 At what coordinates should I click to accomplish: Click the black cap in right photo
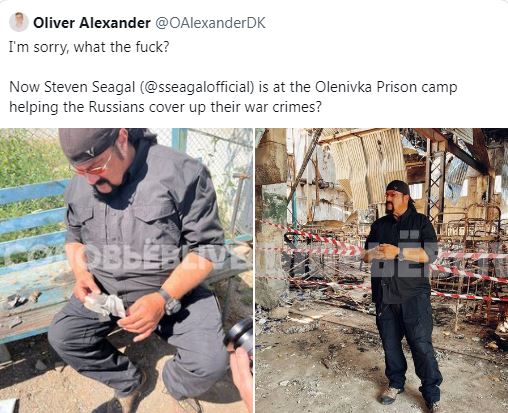click(398, 187)
